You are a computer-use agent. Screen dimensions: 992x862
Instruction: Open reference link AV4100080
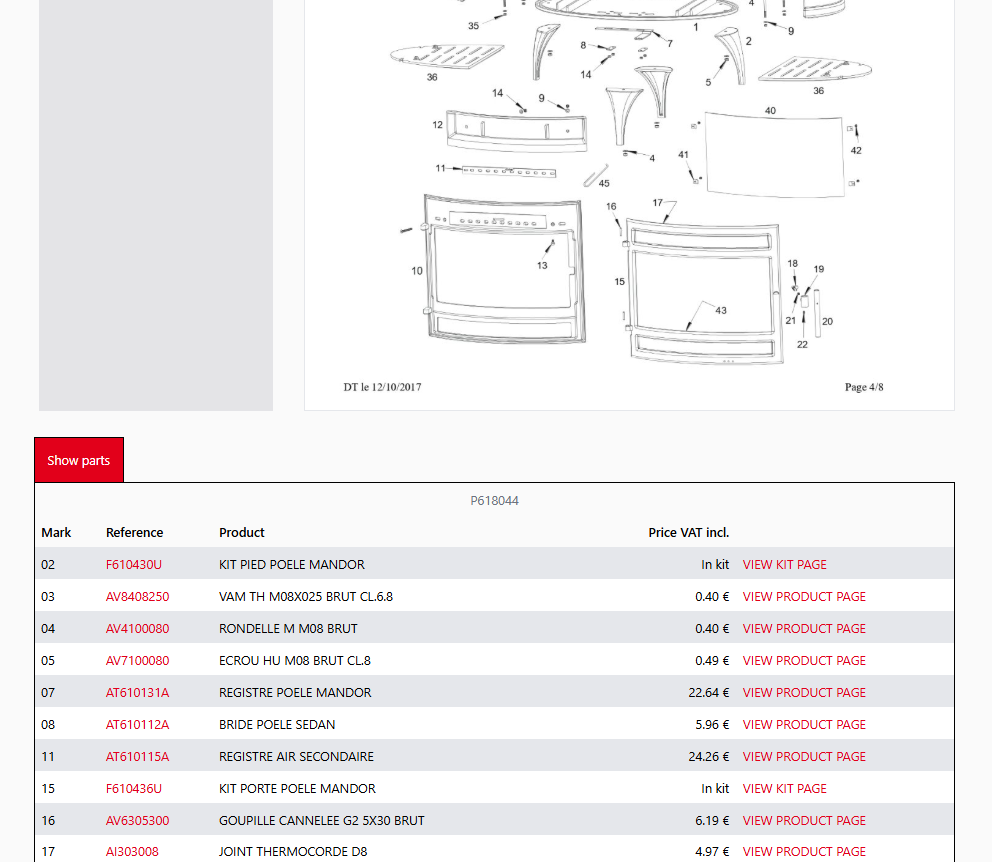137,628
